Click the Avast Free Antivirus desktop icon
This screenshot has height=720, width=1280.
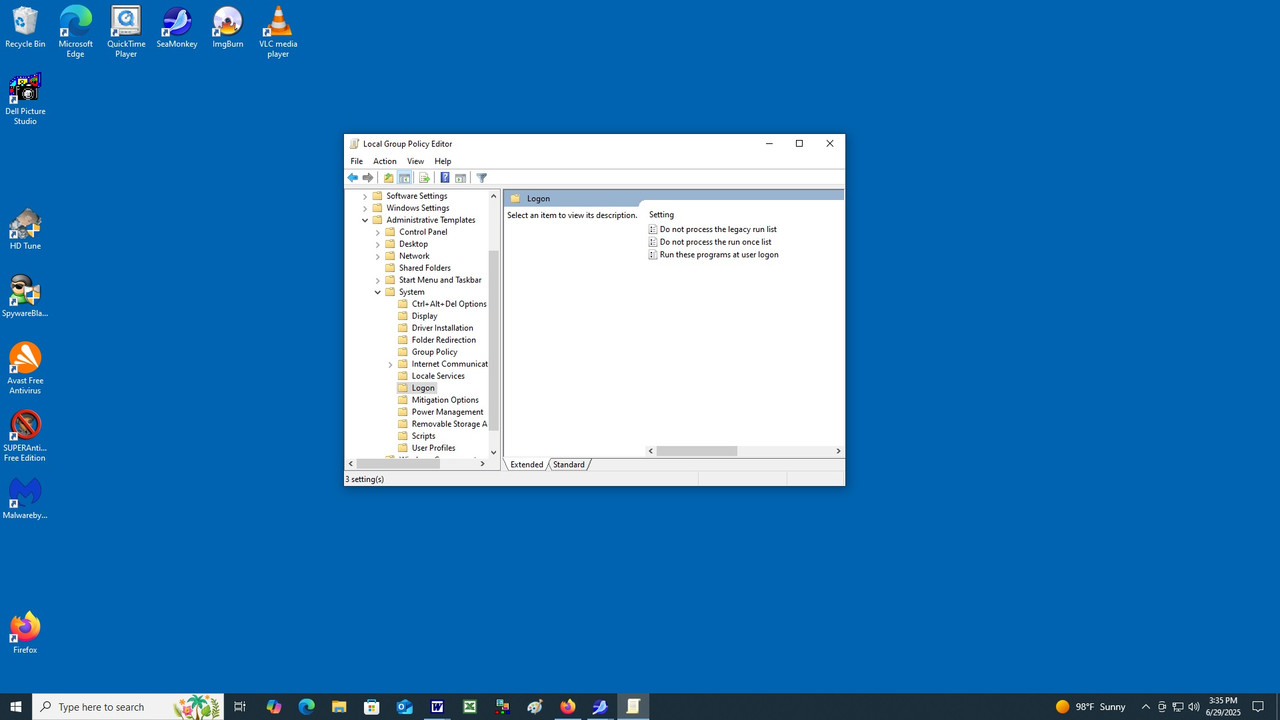click(x=25, y=369)
